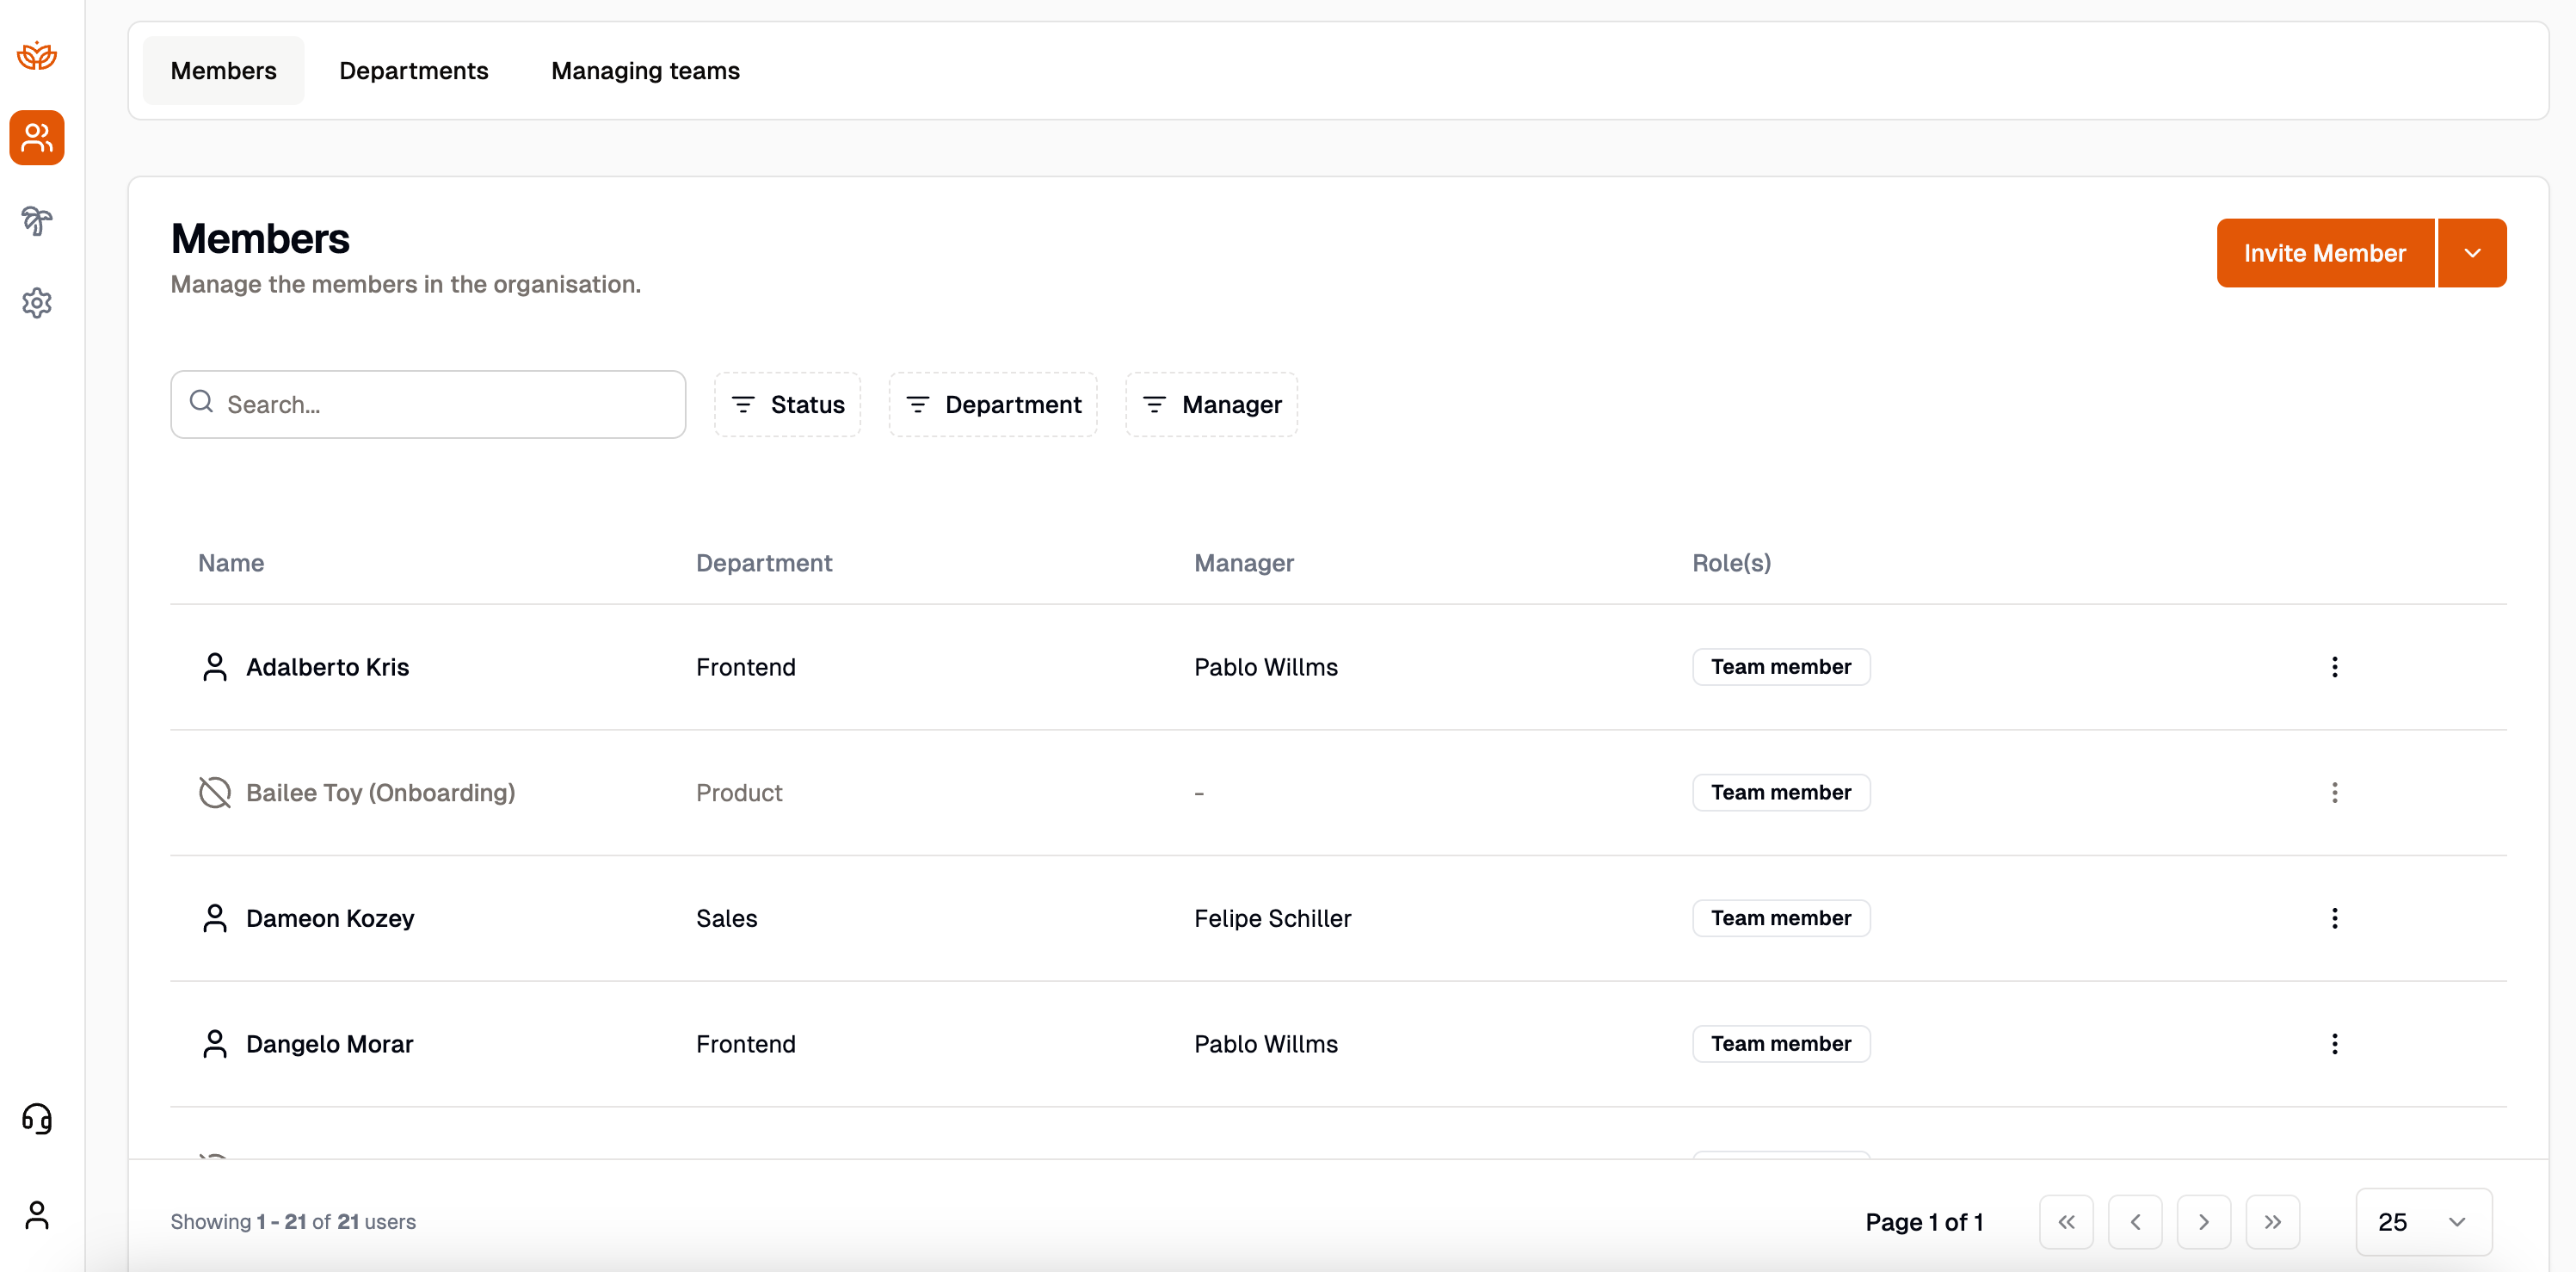This screenshot has height=1272, width=2576.
Task: Click the Department column header
Action: click(764, 563)
